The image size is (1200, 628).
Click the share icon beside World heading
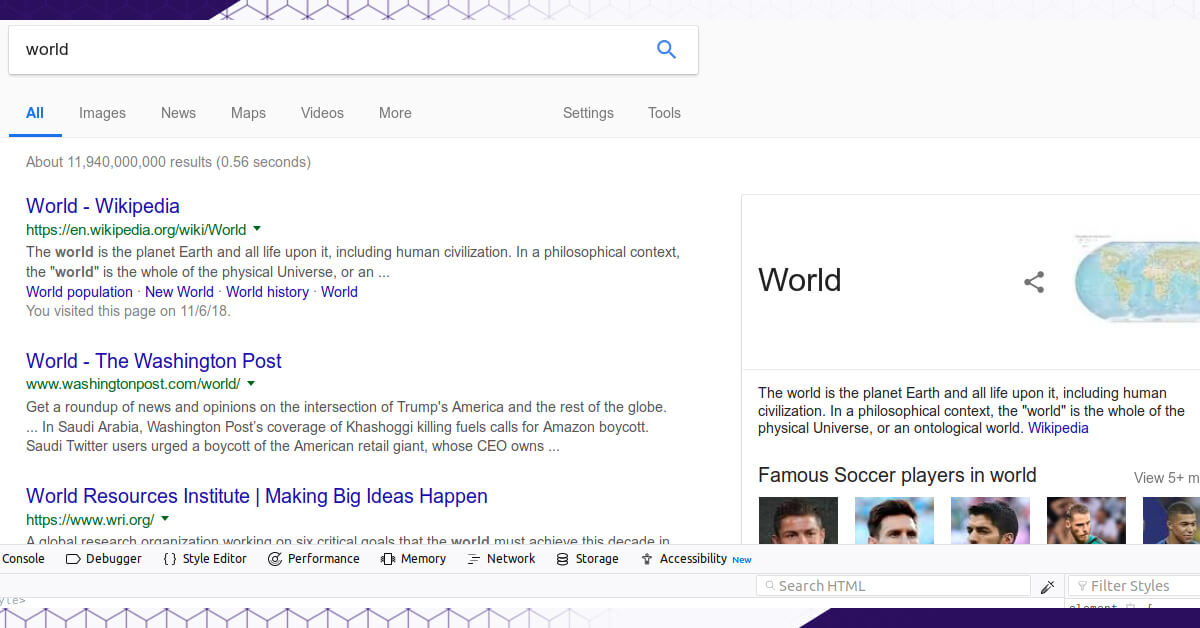[x=1034, y=282]
